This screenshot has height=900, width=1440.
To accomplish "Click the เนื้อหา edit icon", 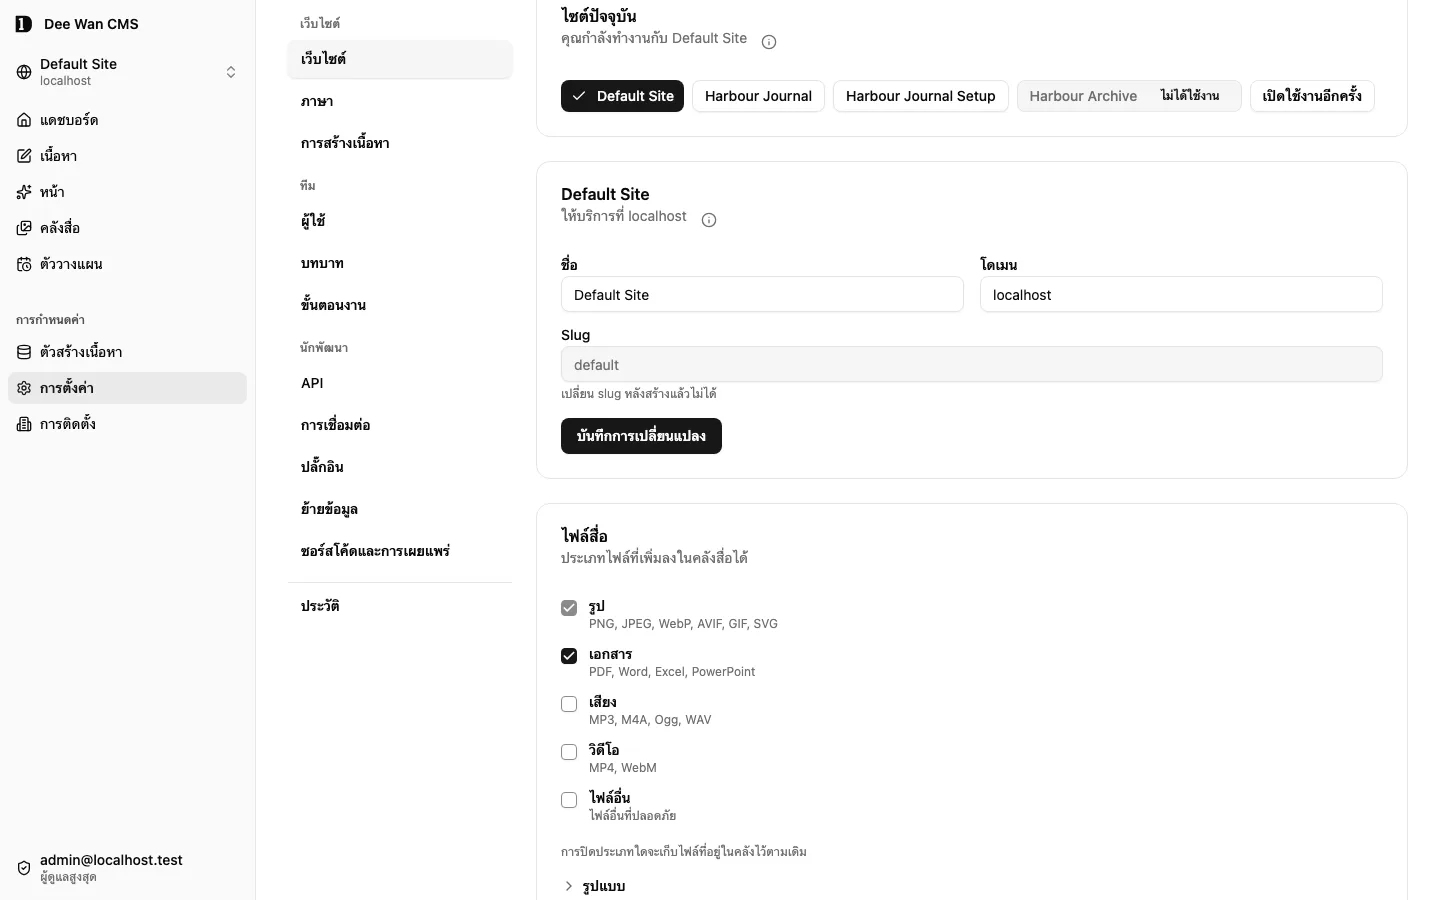I will (x=24, y=156).
